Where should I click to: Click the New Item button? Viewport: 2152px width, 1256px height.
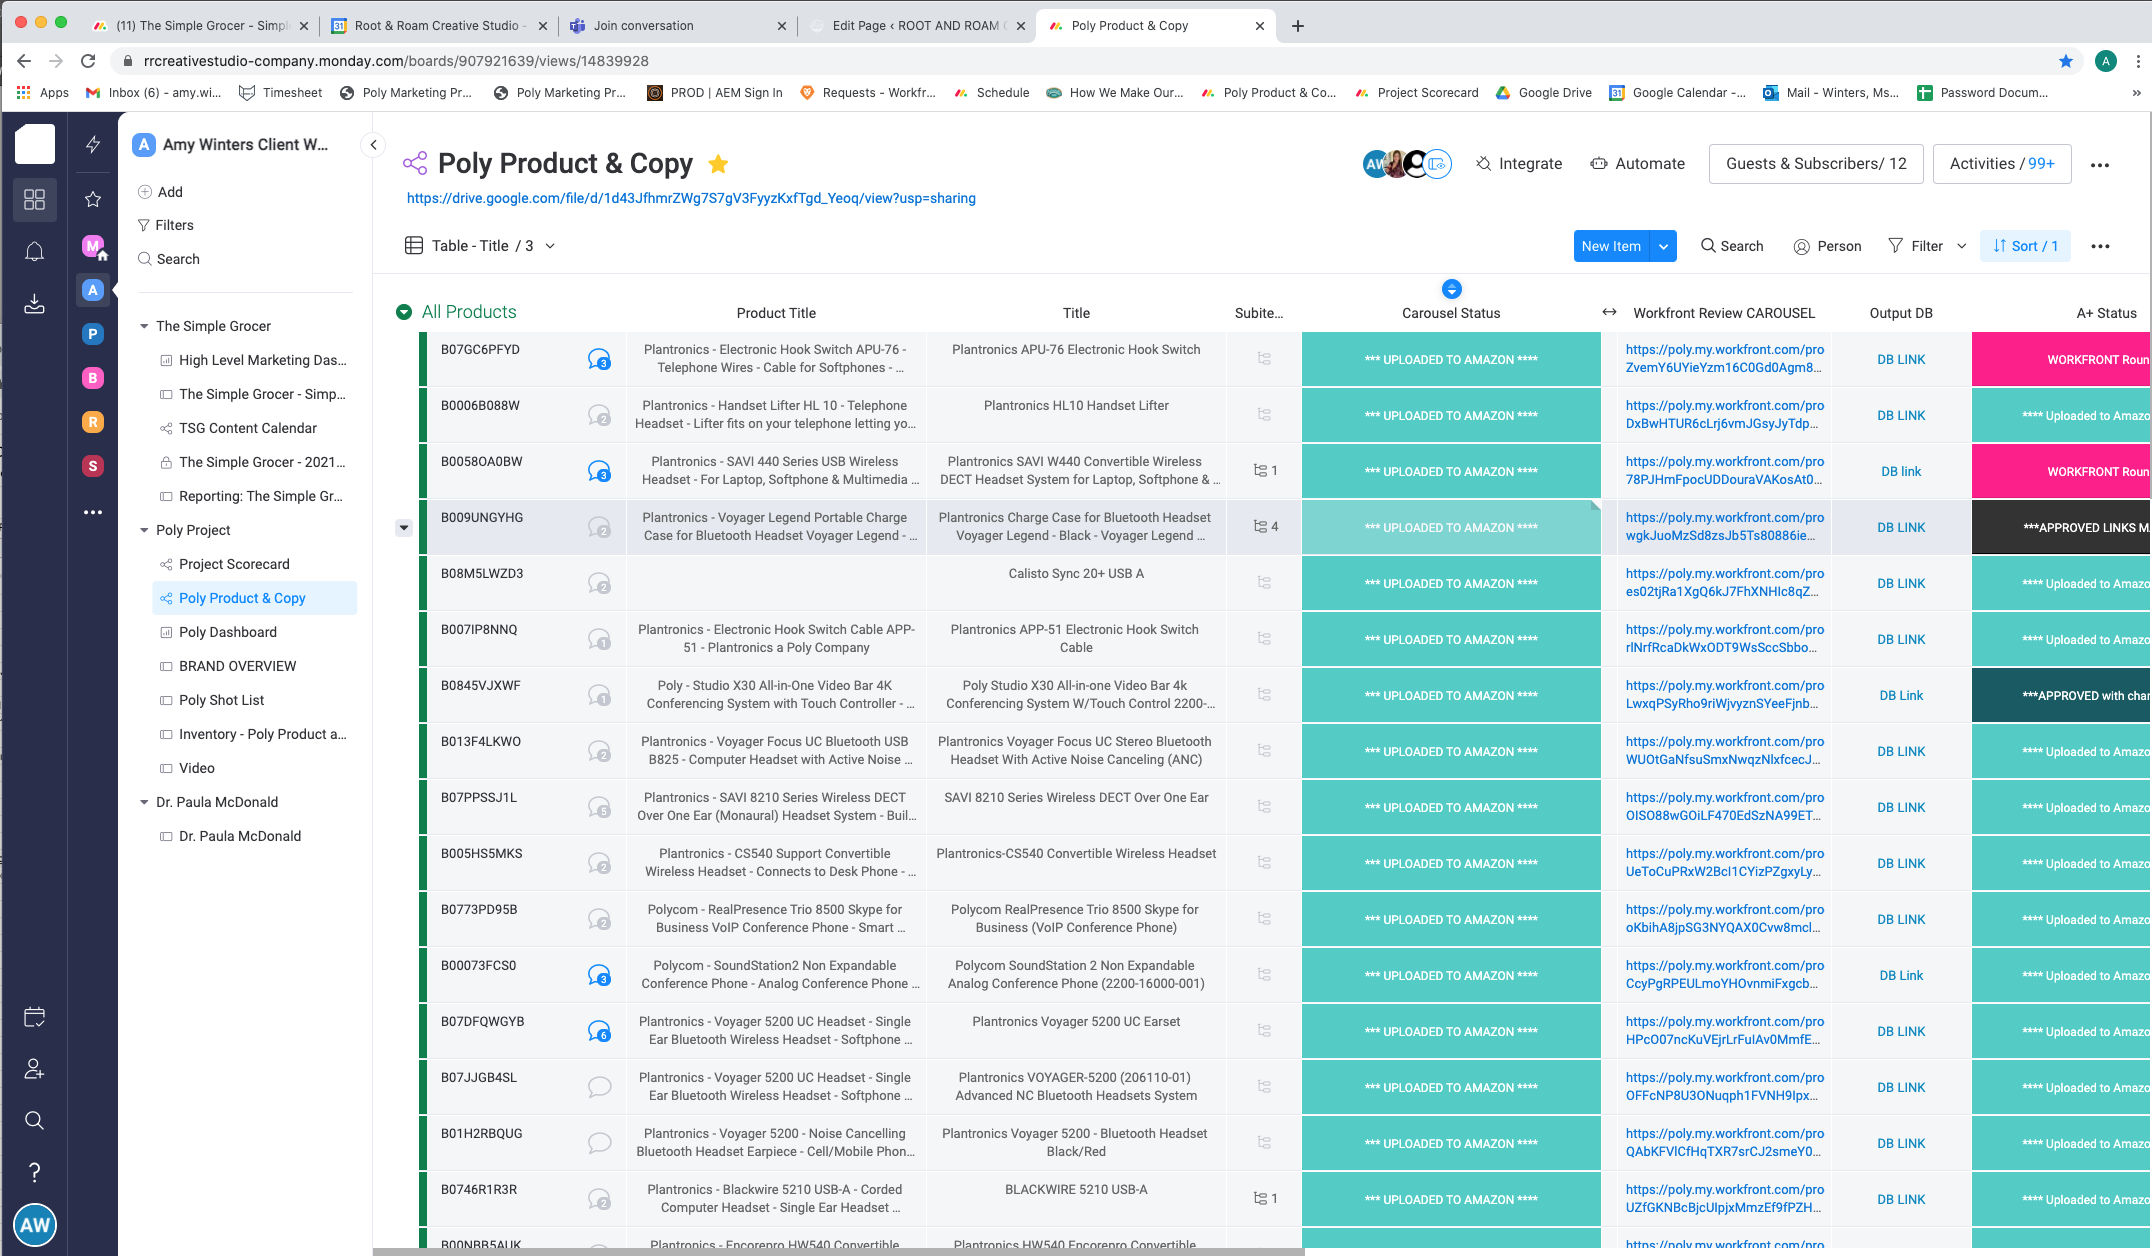coord(1611,246)
